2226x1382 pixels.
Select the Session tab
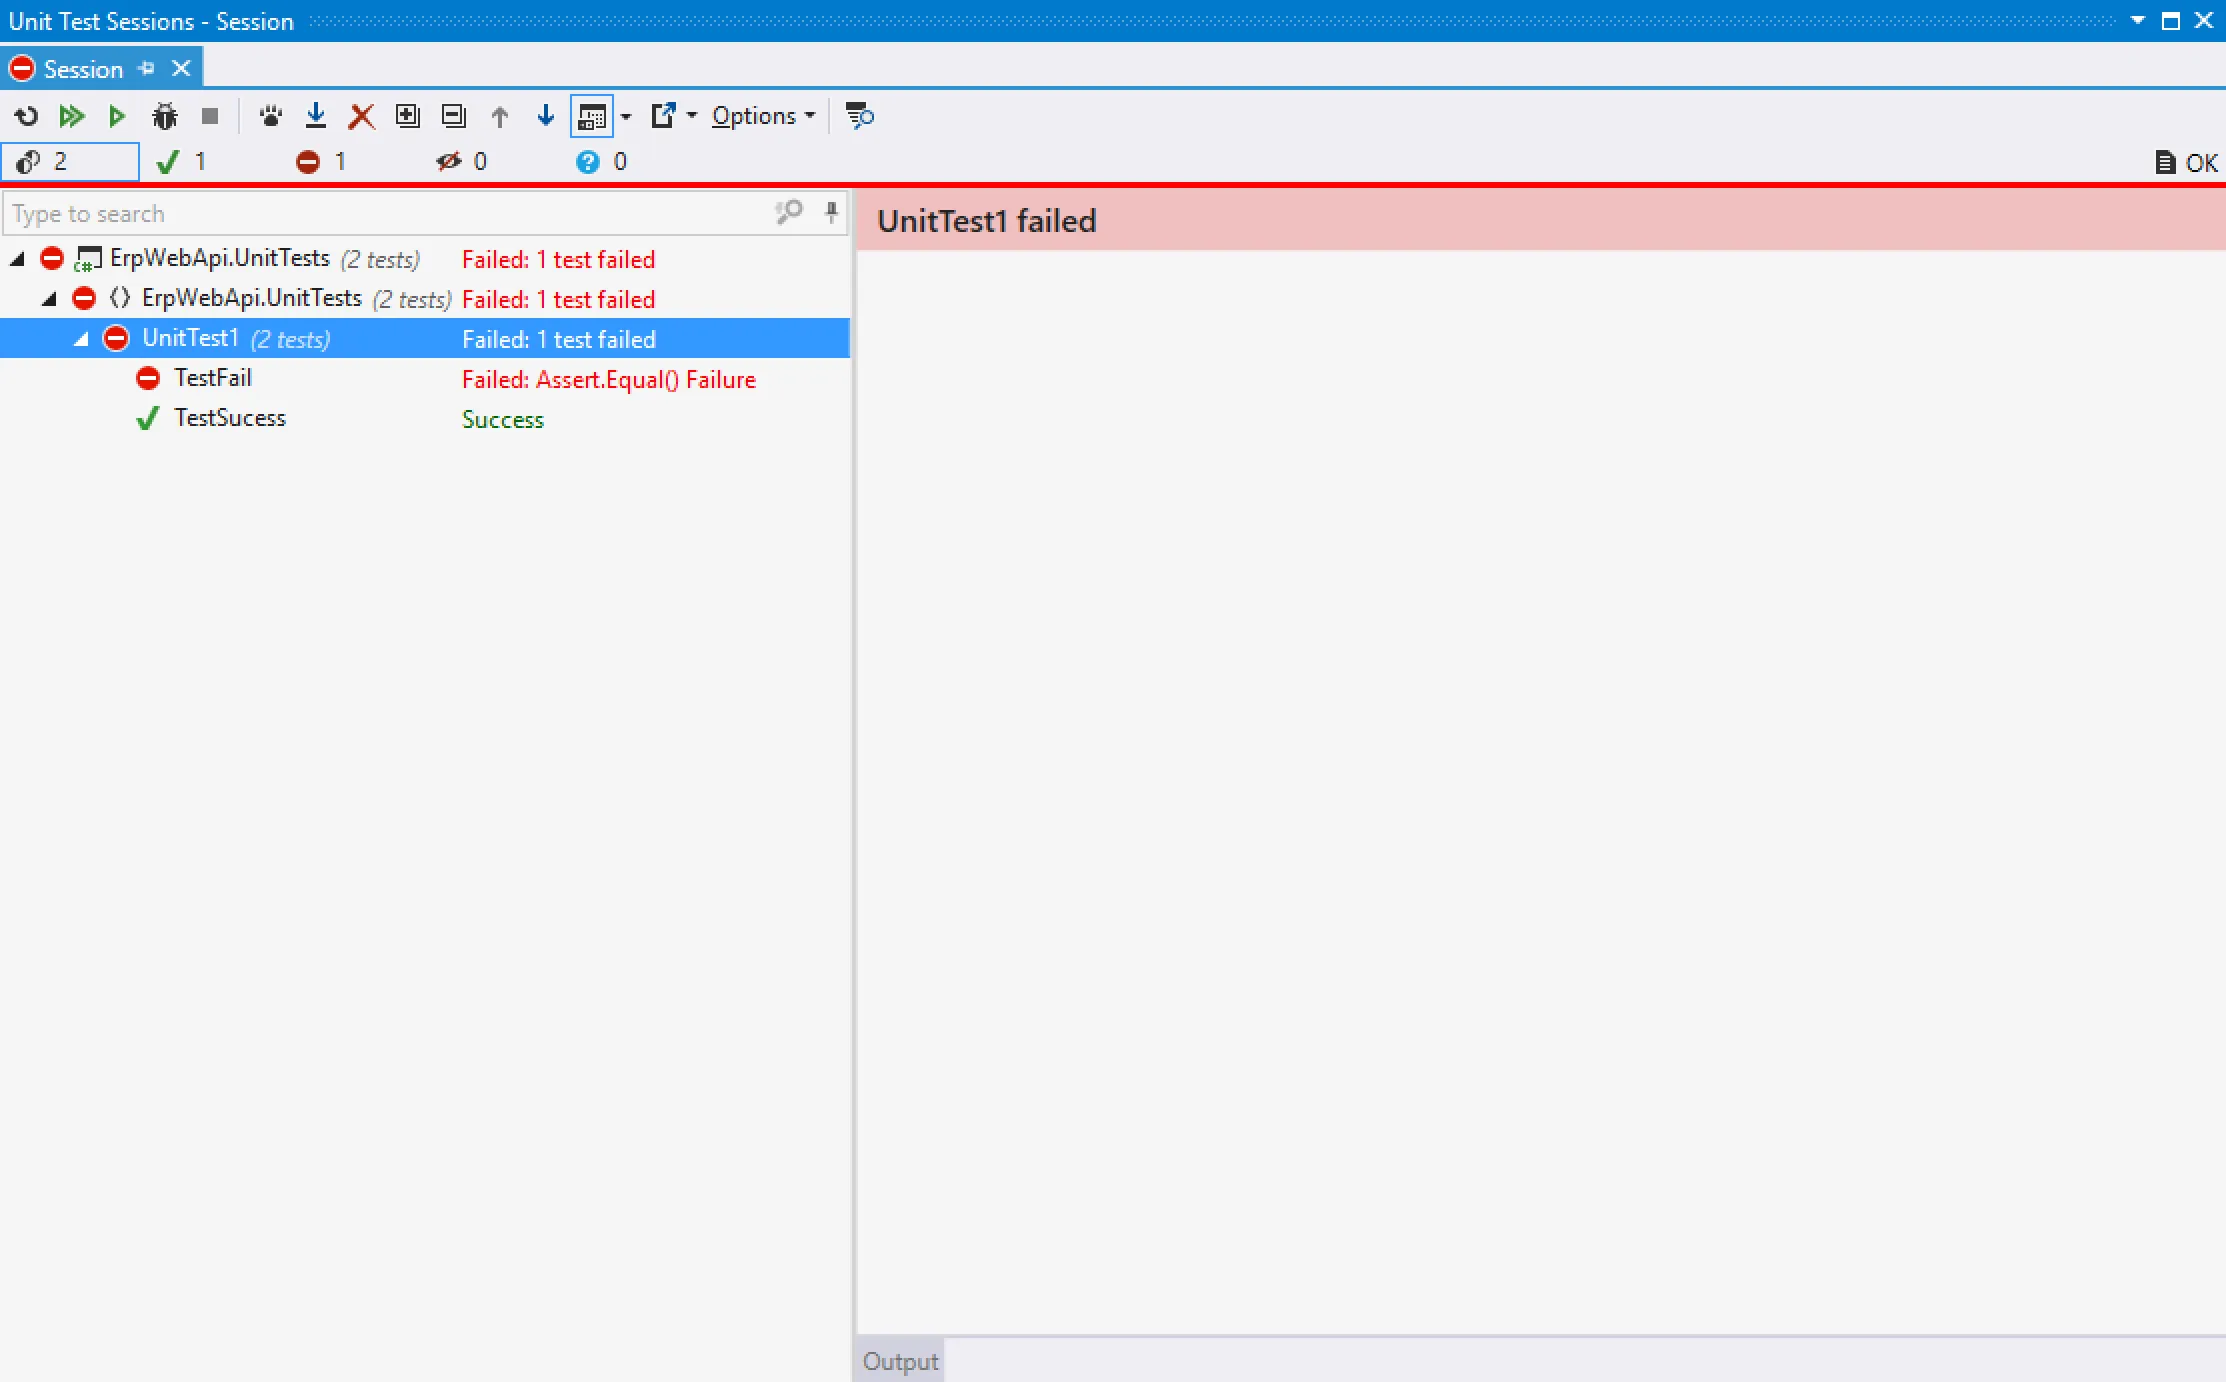[83, 69]
